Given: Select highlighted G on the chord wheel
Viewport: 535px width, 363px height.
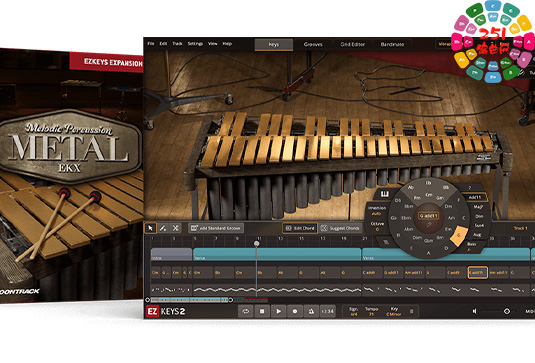Looking at the screenshot, I should click(458, 235).
